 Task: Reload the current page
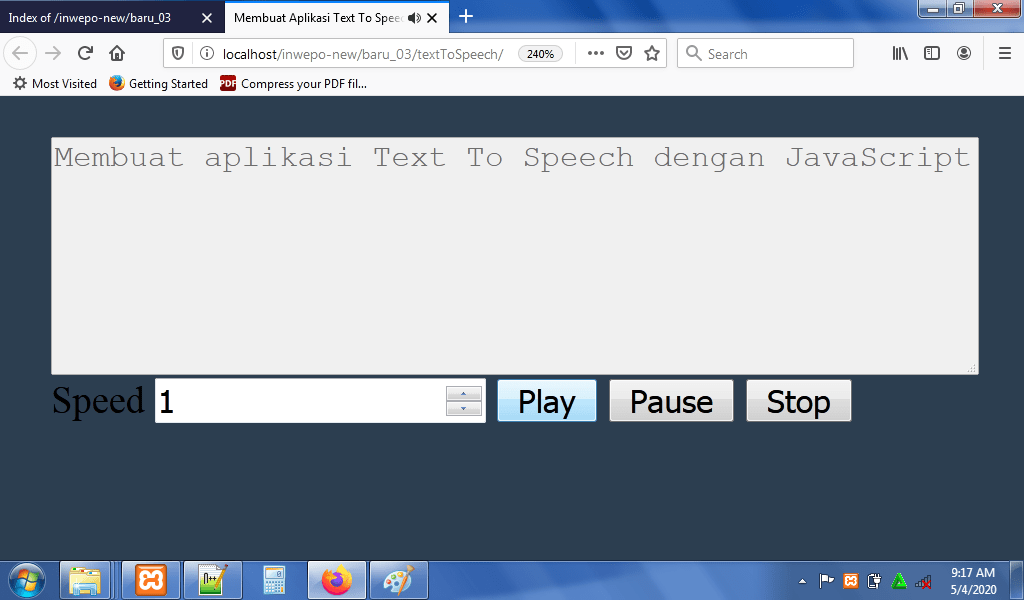(85, 54)
